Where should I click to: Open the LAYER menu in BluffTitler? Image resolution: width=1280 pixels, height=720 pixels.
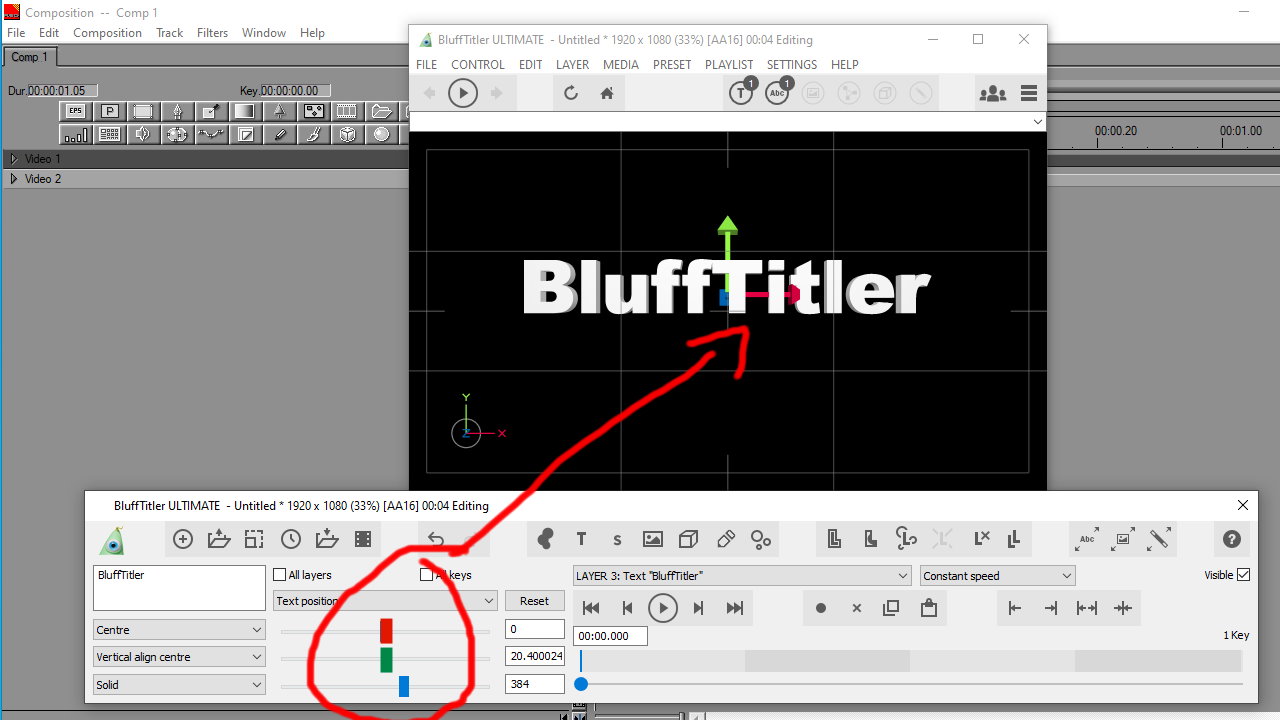(x=572, y=64)
